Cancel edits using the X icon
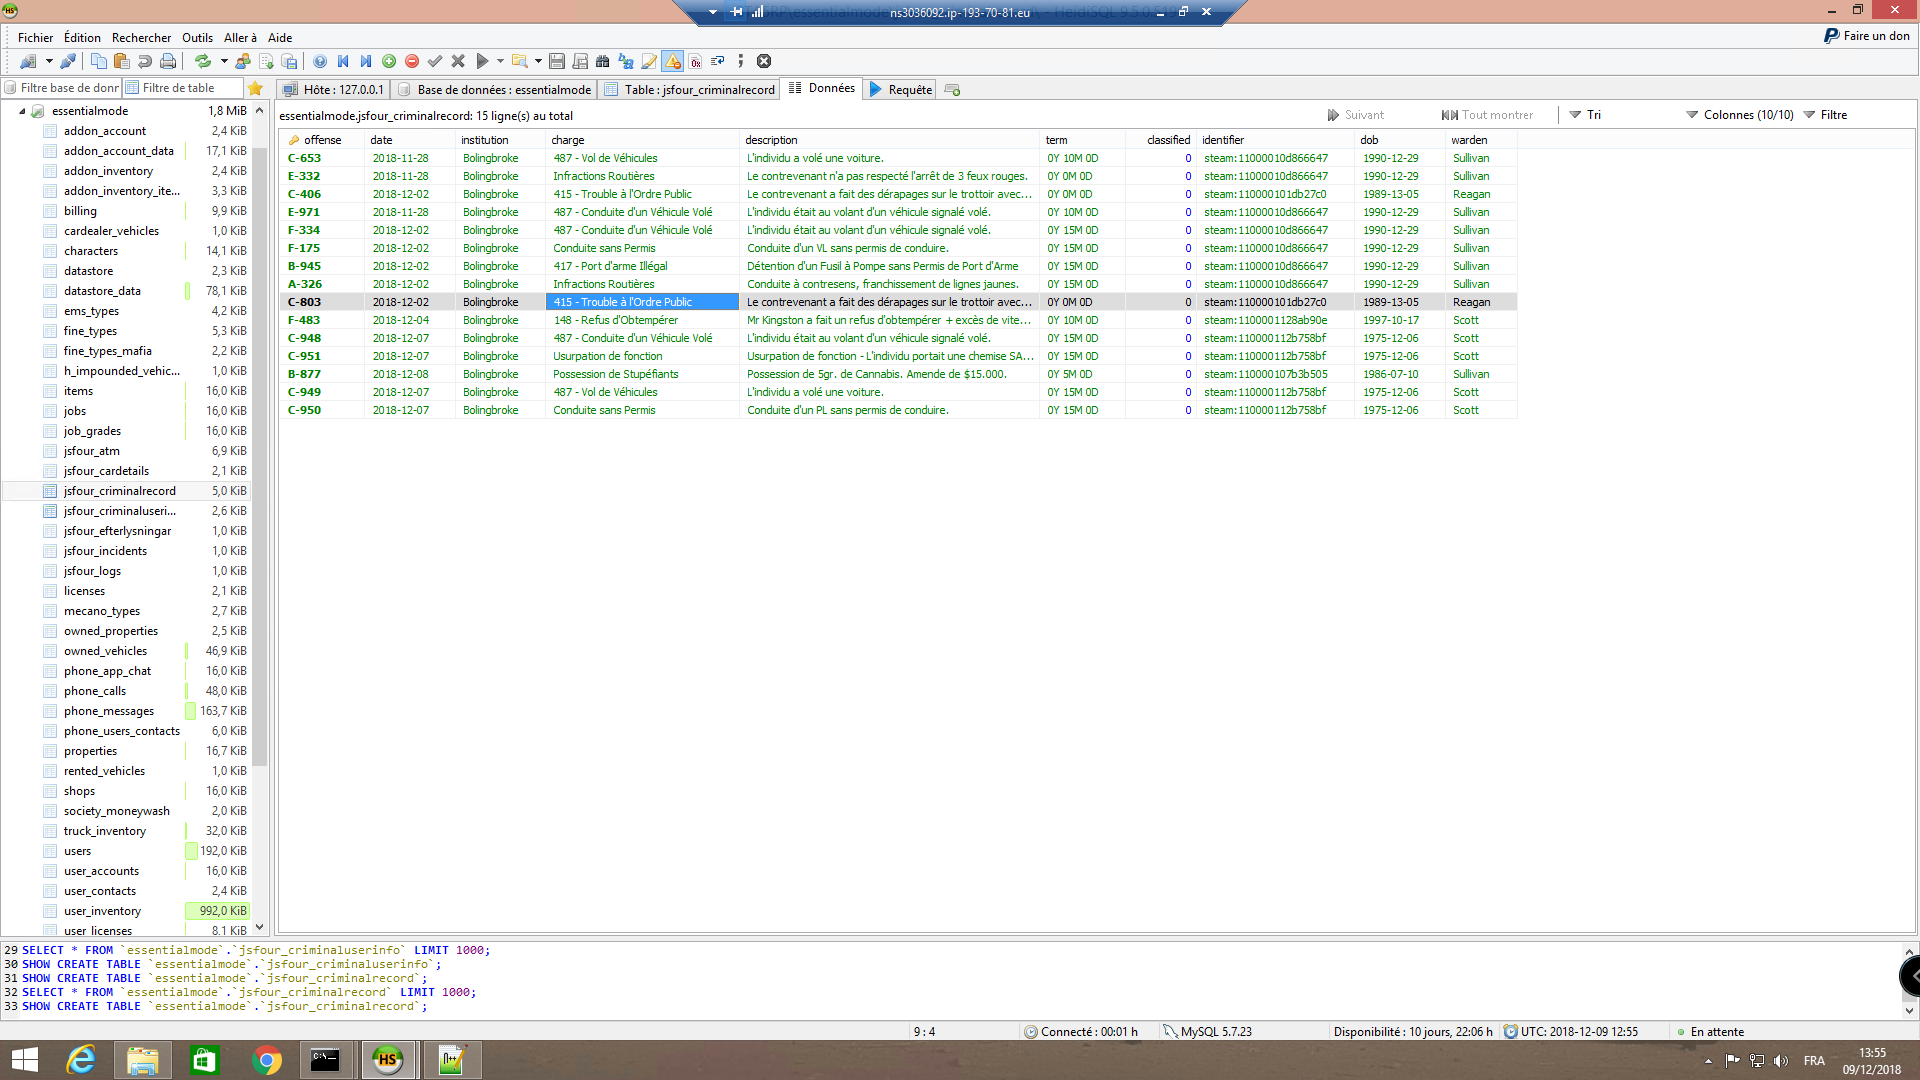This screenshot has width=1920, height=1080. tap(458, 61)
